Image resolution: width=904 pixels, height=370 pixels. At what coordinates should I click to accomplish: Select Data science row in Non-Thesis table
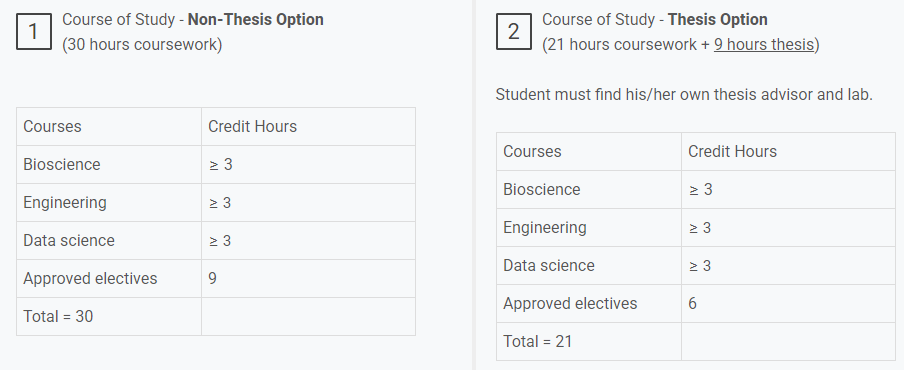216,240
